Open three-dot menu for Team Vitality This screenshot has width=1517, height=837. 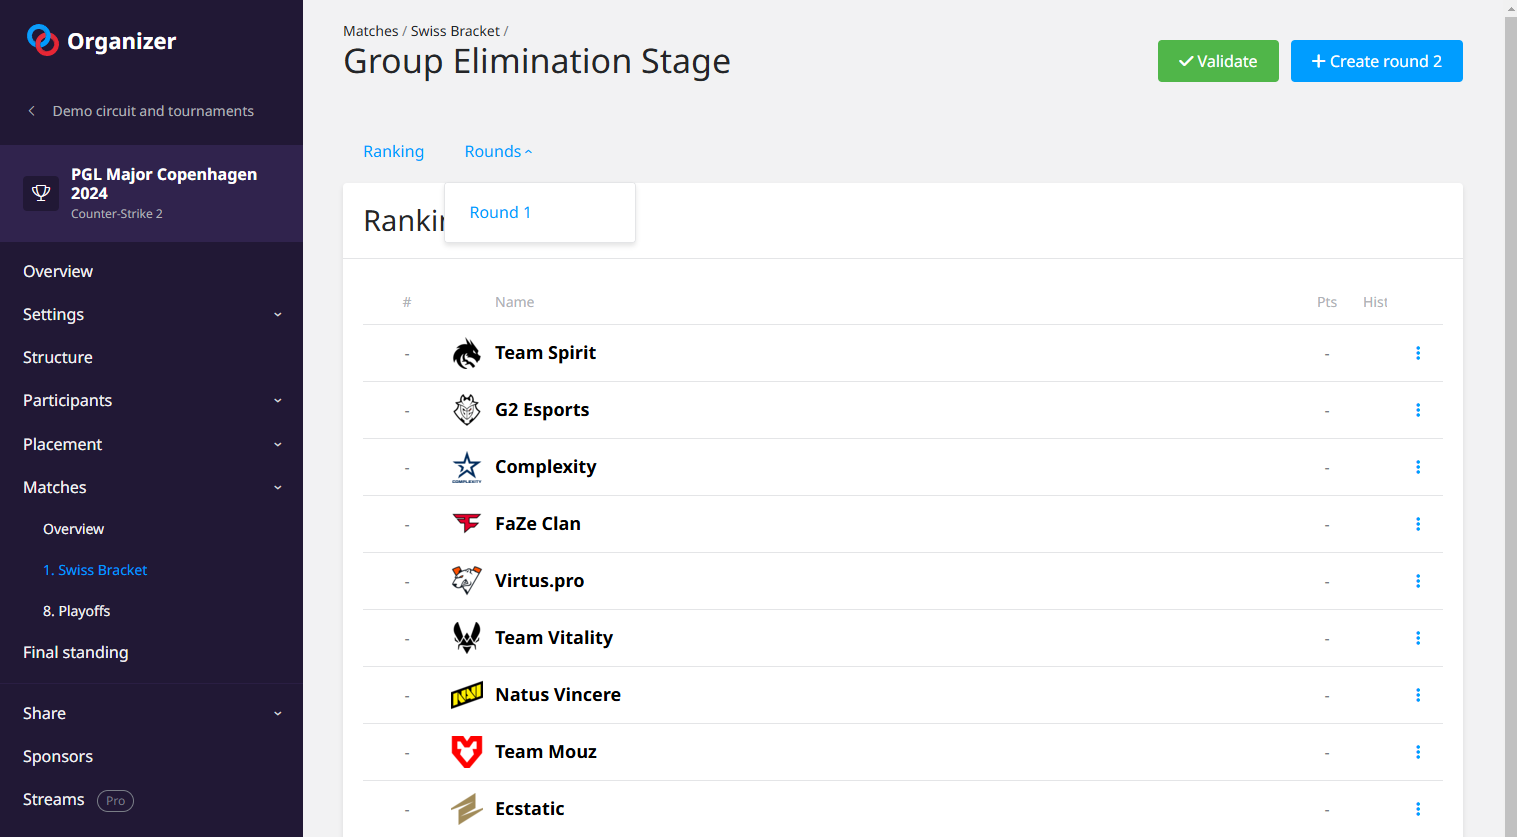[x=1417, y=638]
